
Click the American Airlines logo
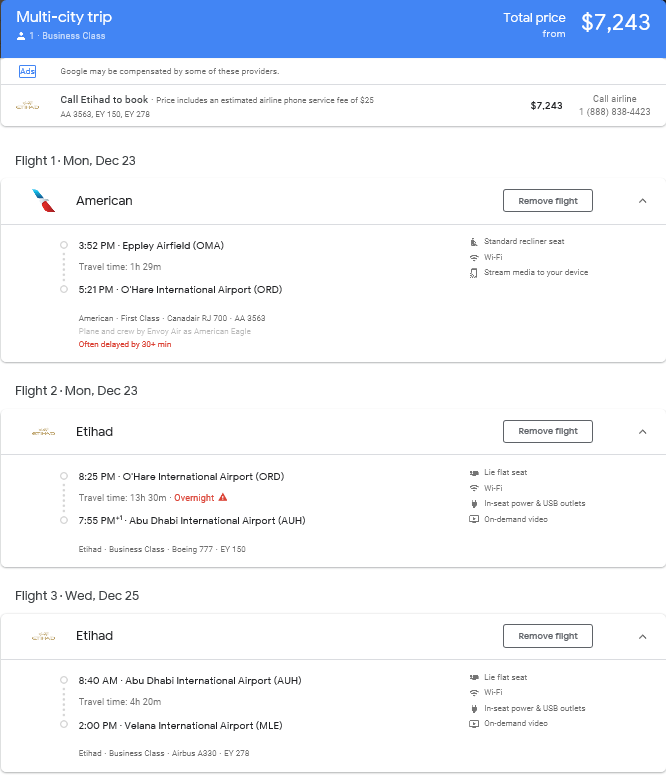(x=44, y=201)
